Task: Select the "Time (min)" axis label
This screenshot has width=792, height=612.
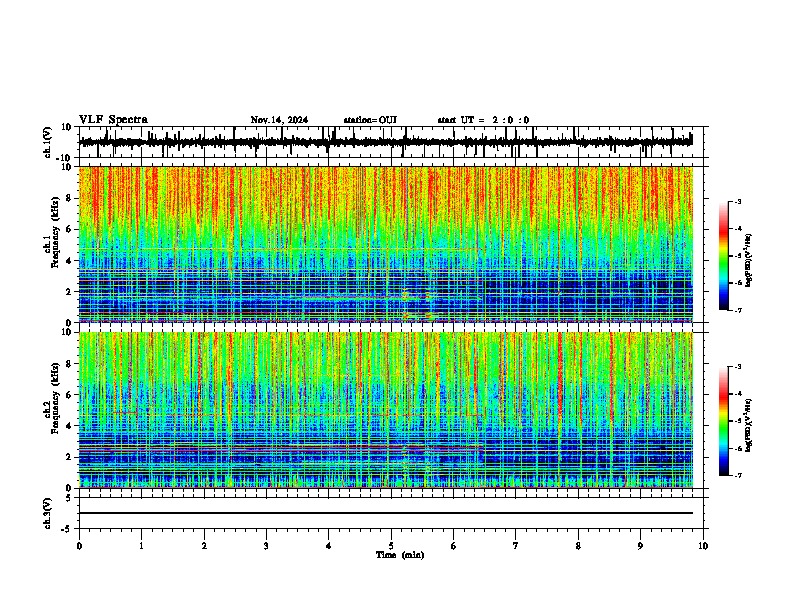Action: coord(400,555)
